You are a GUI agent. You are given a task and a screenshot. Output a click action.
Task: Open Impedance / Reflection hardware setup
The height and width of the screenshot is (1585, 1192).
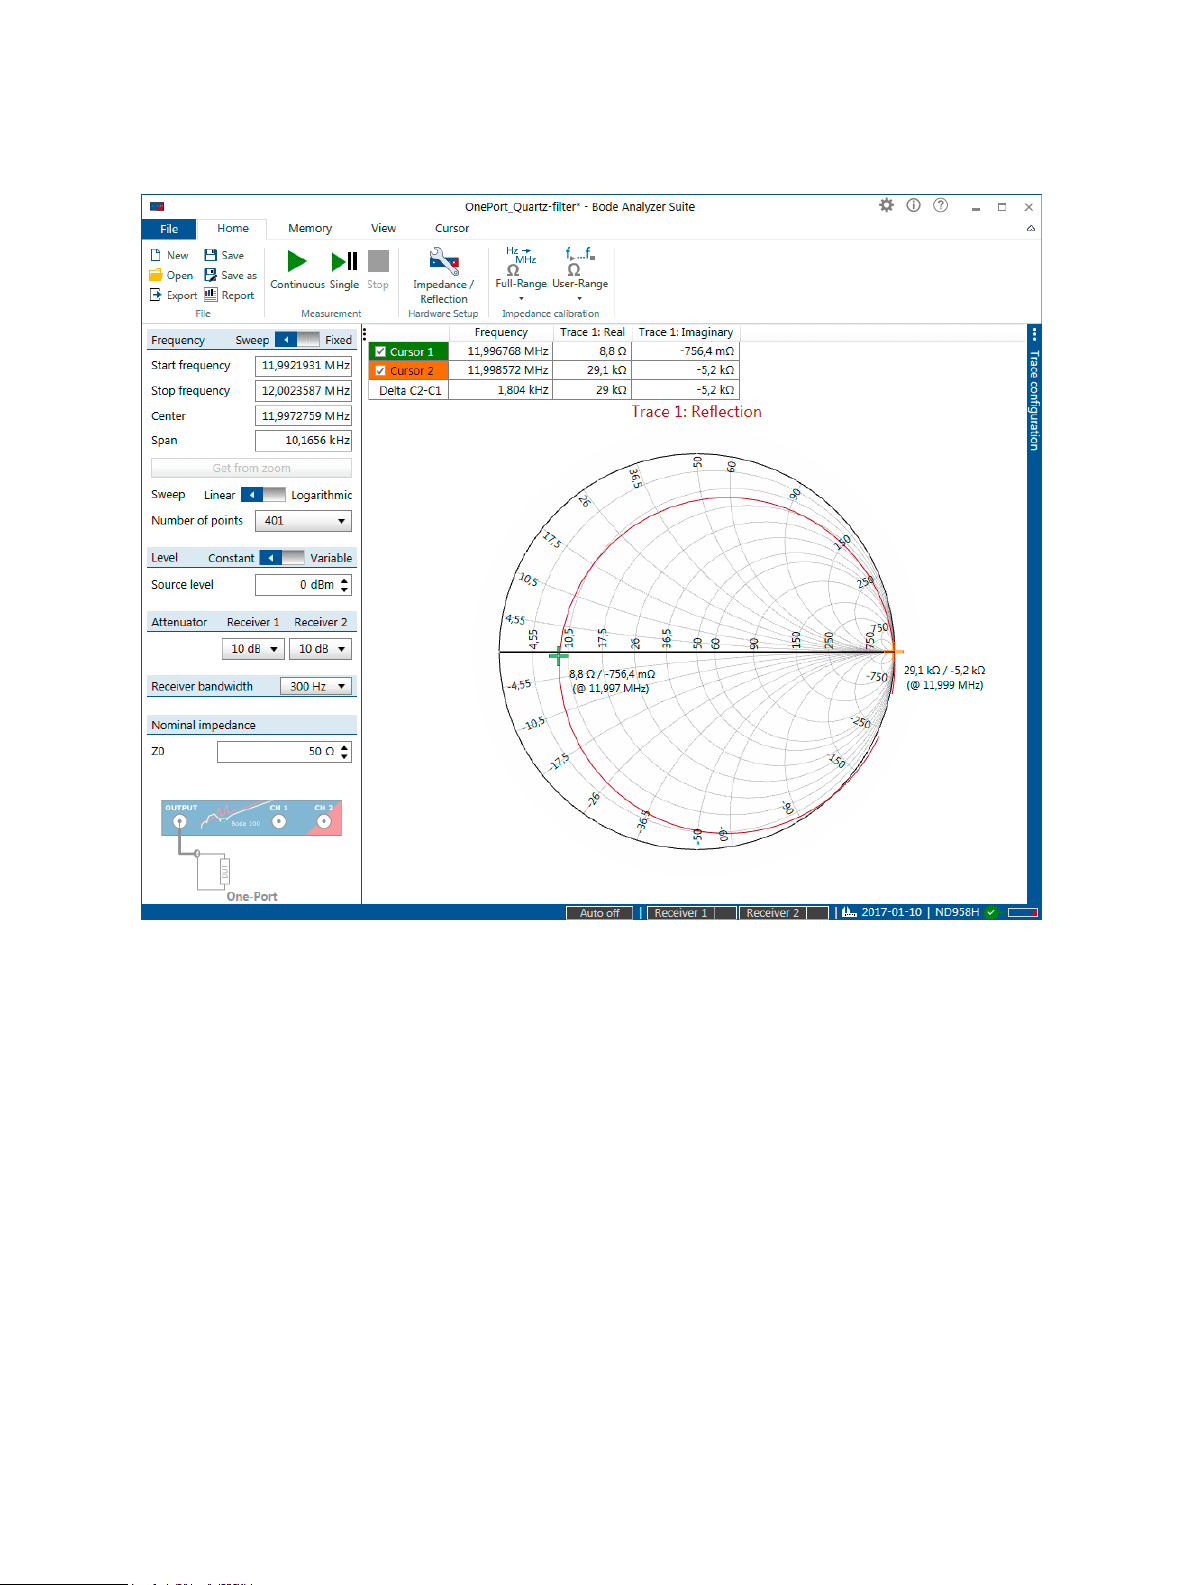pos(444,262)
